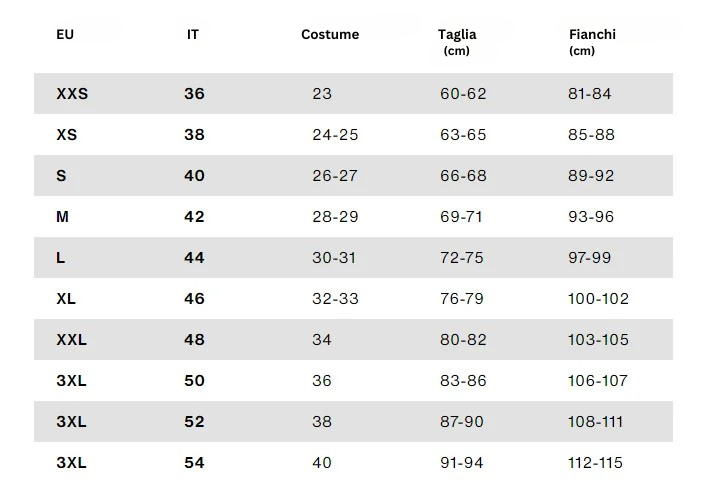
Task: Click the XXL size label
Action: click(x=72, y=340)
